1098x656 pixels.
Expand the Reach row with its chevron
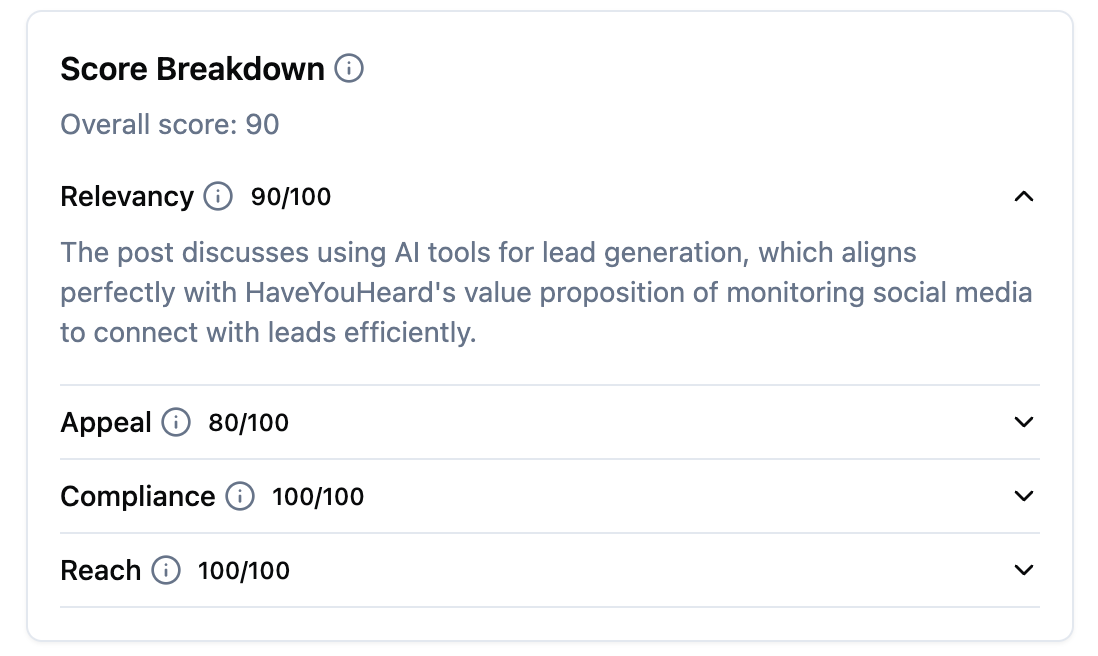click(x=1023, y=570)
